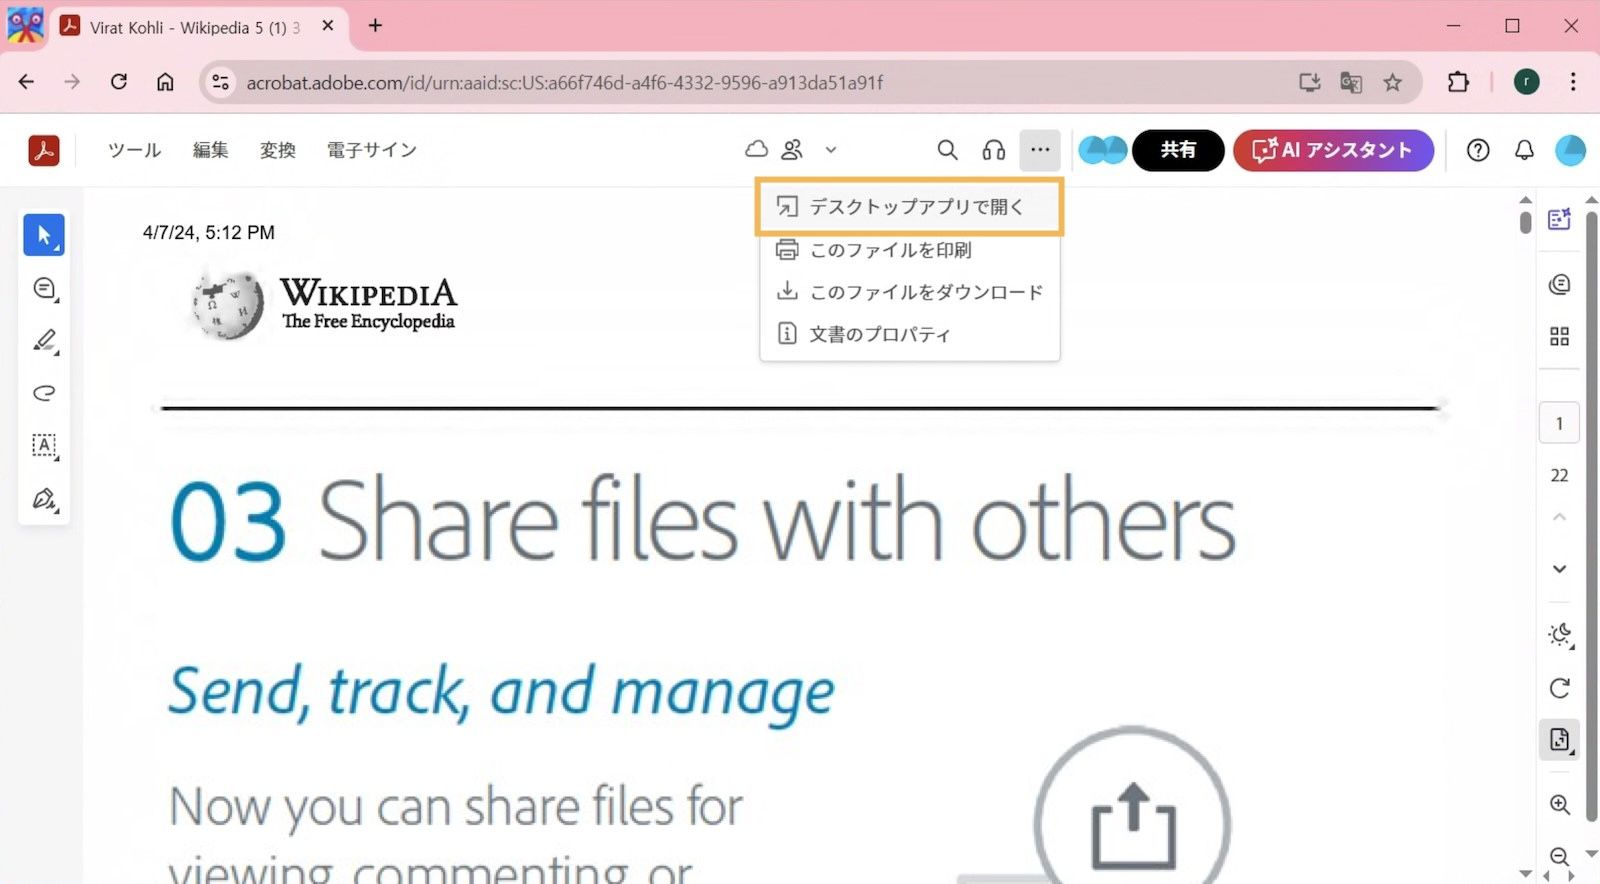Image resolution: width=1600 pixels, height=884 pixels.
Task: Reload the page with the refresh icon
Action: coord(119,82)
